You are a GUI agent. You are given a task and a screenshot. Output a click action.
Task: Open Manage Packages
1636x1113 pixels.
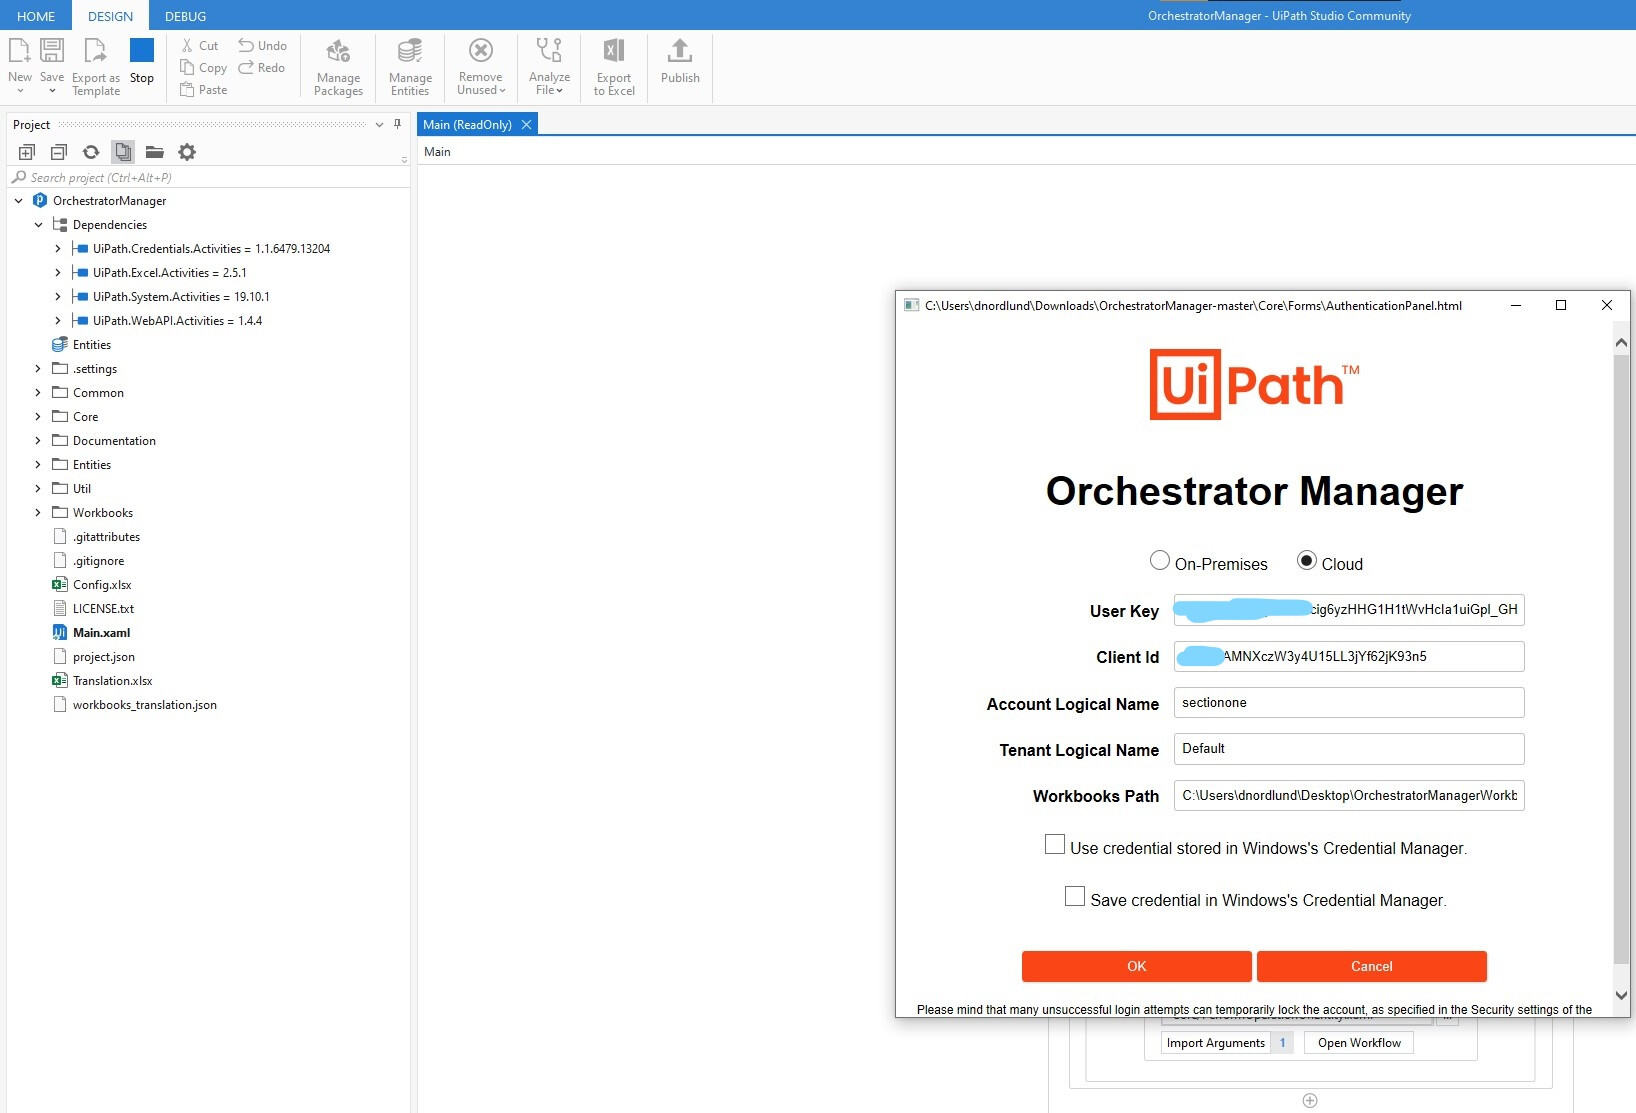point(339,66)
